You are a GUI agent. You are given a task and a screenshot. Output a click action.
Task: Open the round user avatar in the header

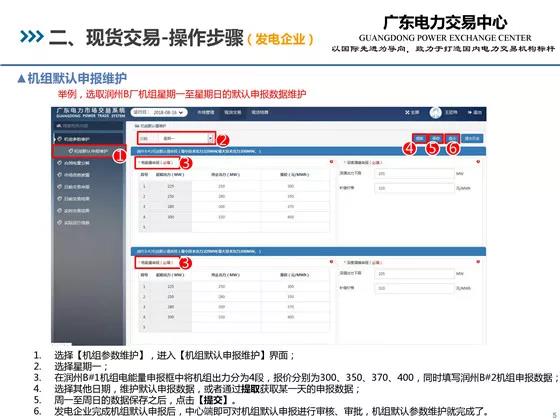(435, 112)
